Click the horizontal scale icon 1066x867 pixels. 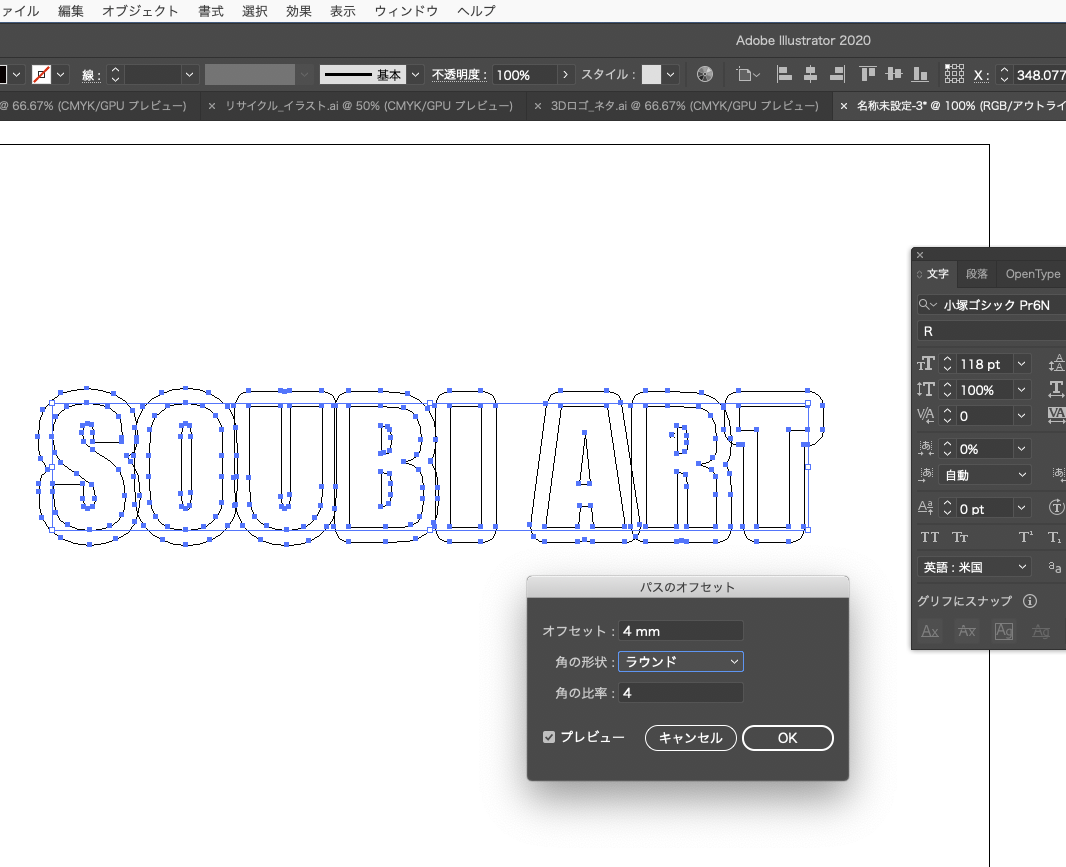(x=1056, y=390)
